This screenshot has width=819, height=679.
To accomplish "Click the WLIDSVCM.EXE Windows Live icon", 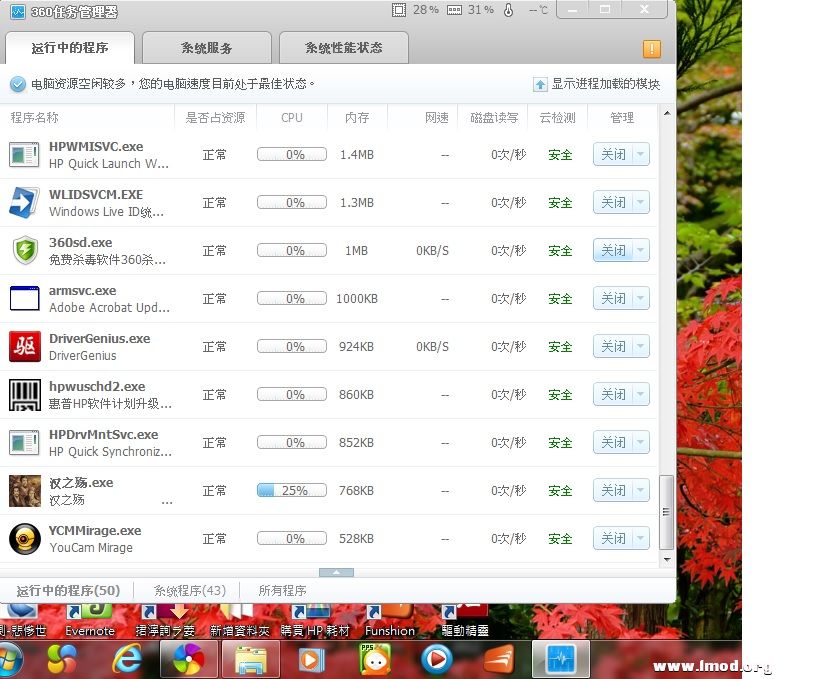I will coord(24,202).
